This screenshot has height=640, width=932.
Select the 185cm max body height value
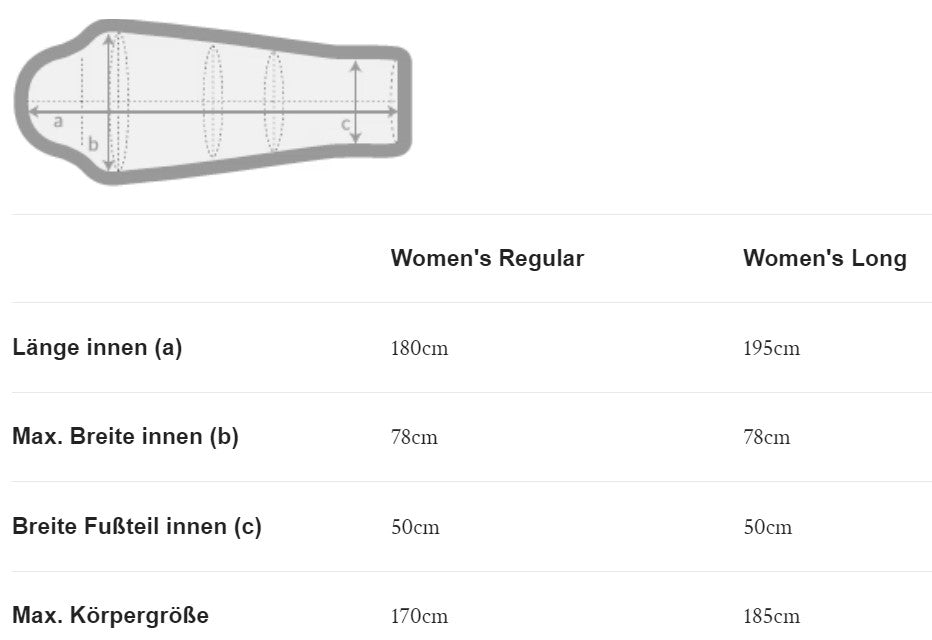coord(771,617)
